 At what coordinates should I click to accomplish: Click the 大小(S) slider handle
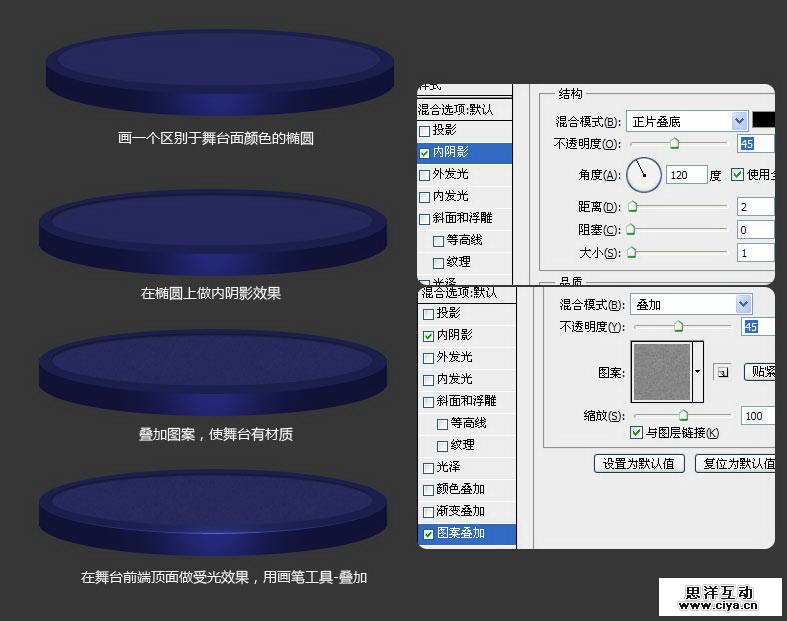(632, 252)
